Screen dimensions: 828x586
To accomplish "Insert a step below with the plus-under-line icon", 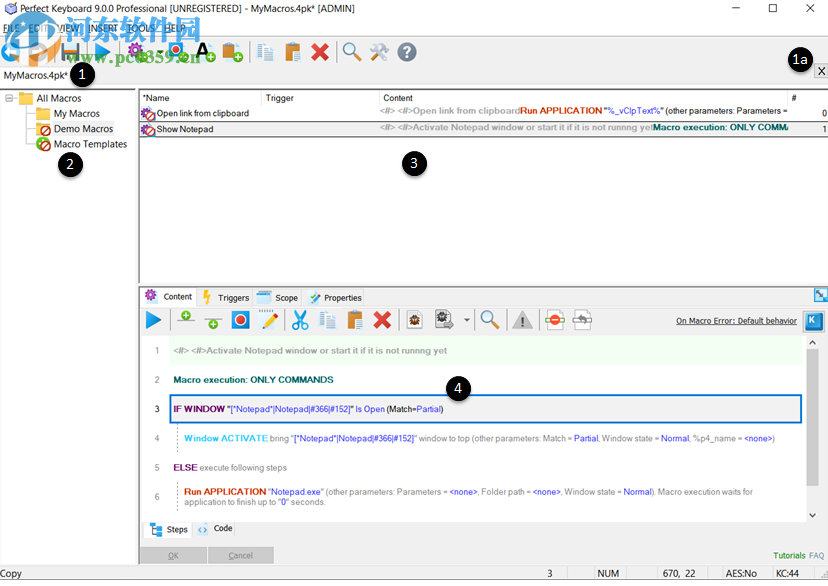I will coord(213,322).
